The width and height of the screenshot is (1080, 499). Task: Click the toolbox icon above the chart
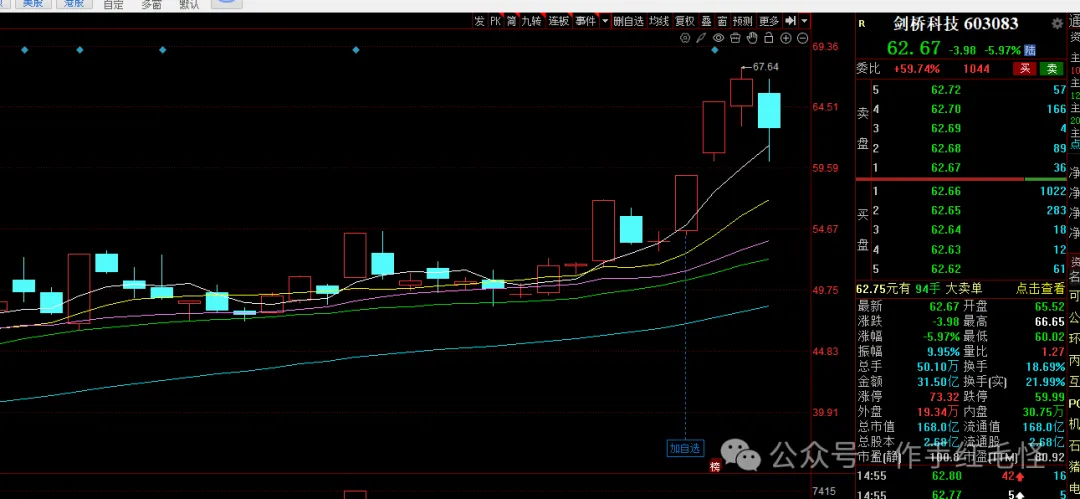tap(735, 38)
